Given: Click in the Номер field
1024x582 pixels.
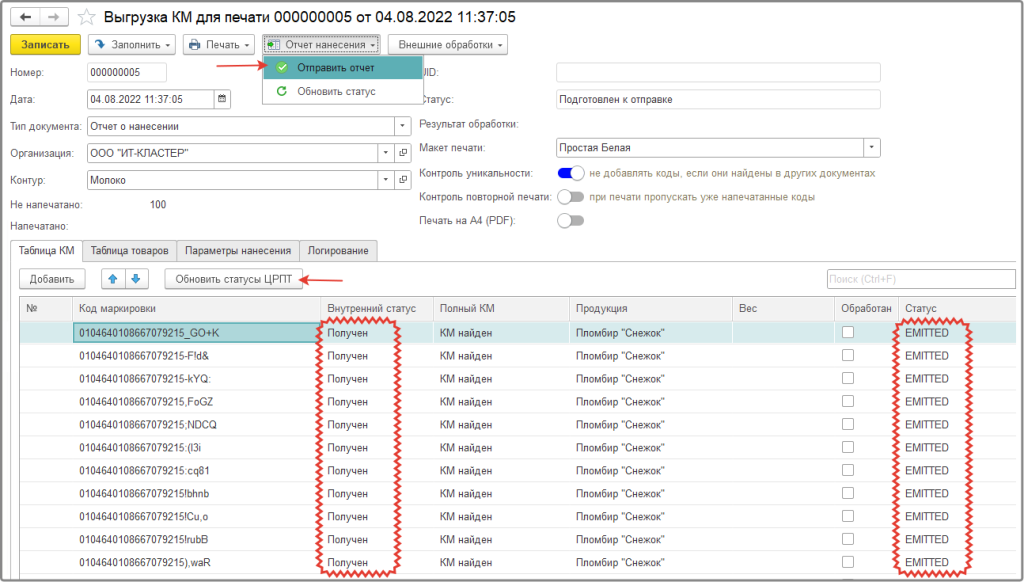Looking at the screenshot, I should [127, 73].
